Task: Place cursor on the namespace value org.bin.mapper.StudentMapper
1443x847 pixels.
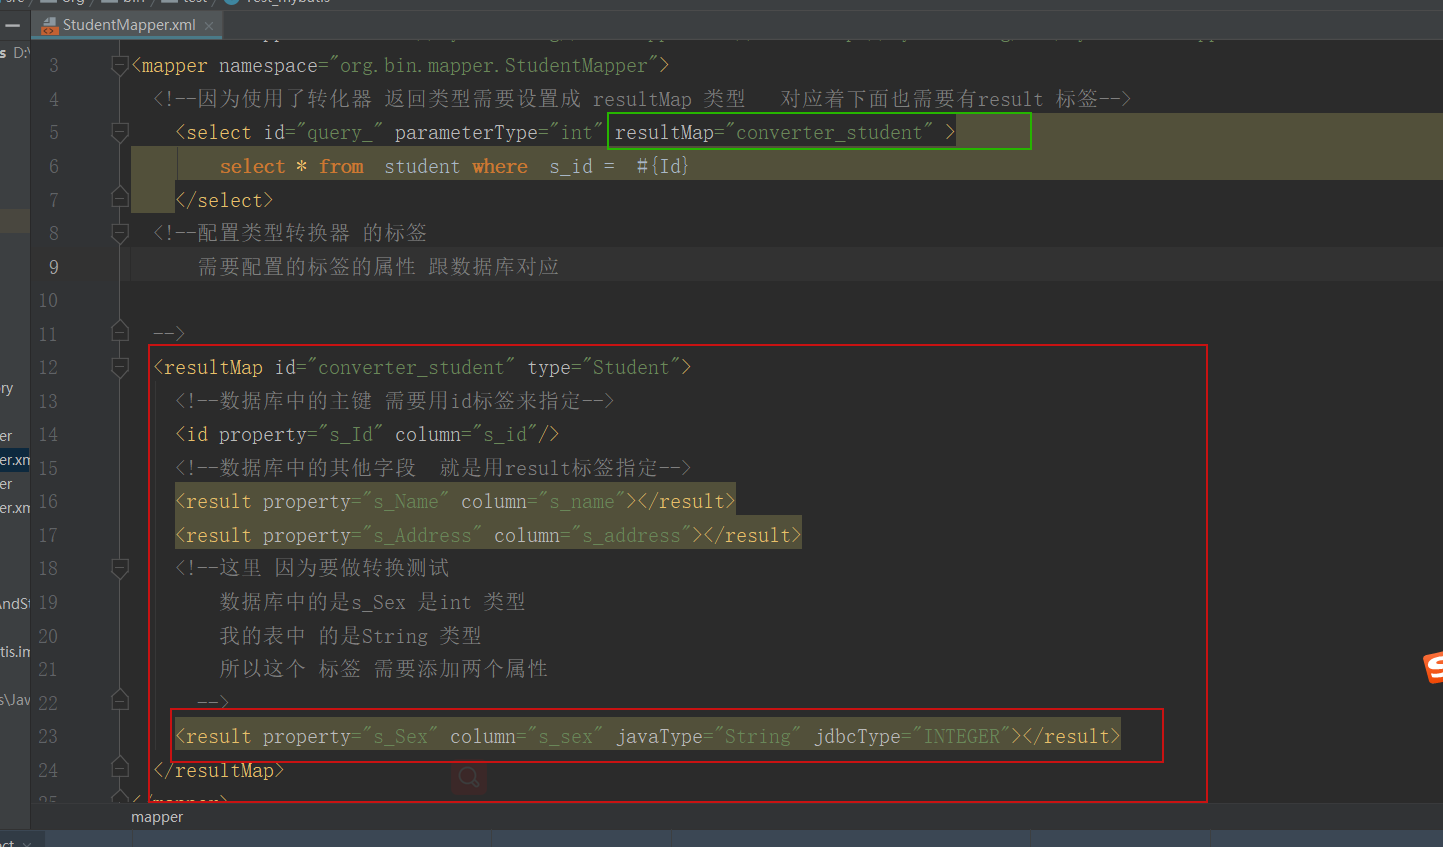Action: (x=494, y=66)
